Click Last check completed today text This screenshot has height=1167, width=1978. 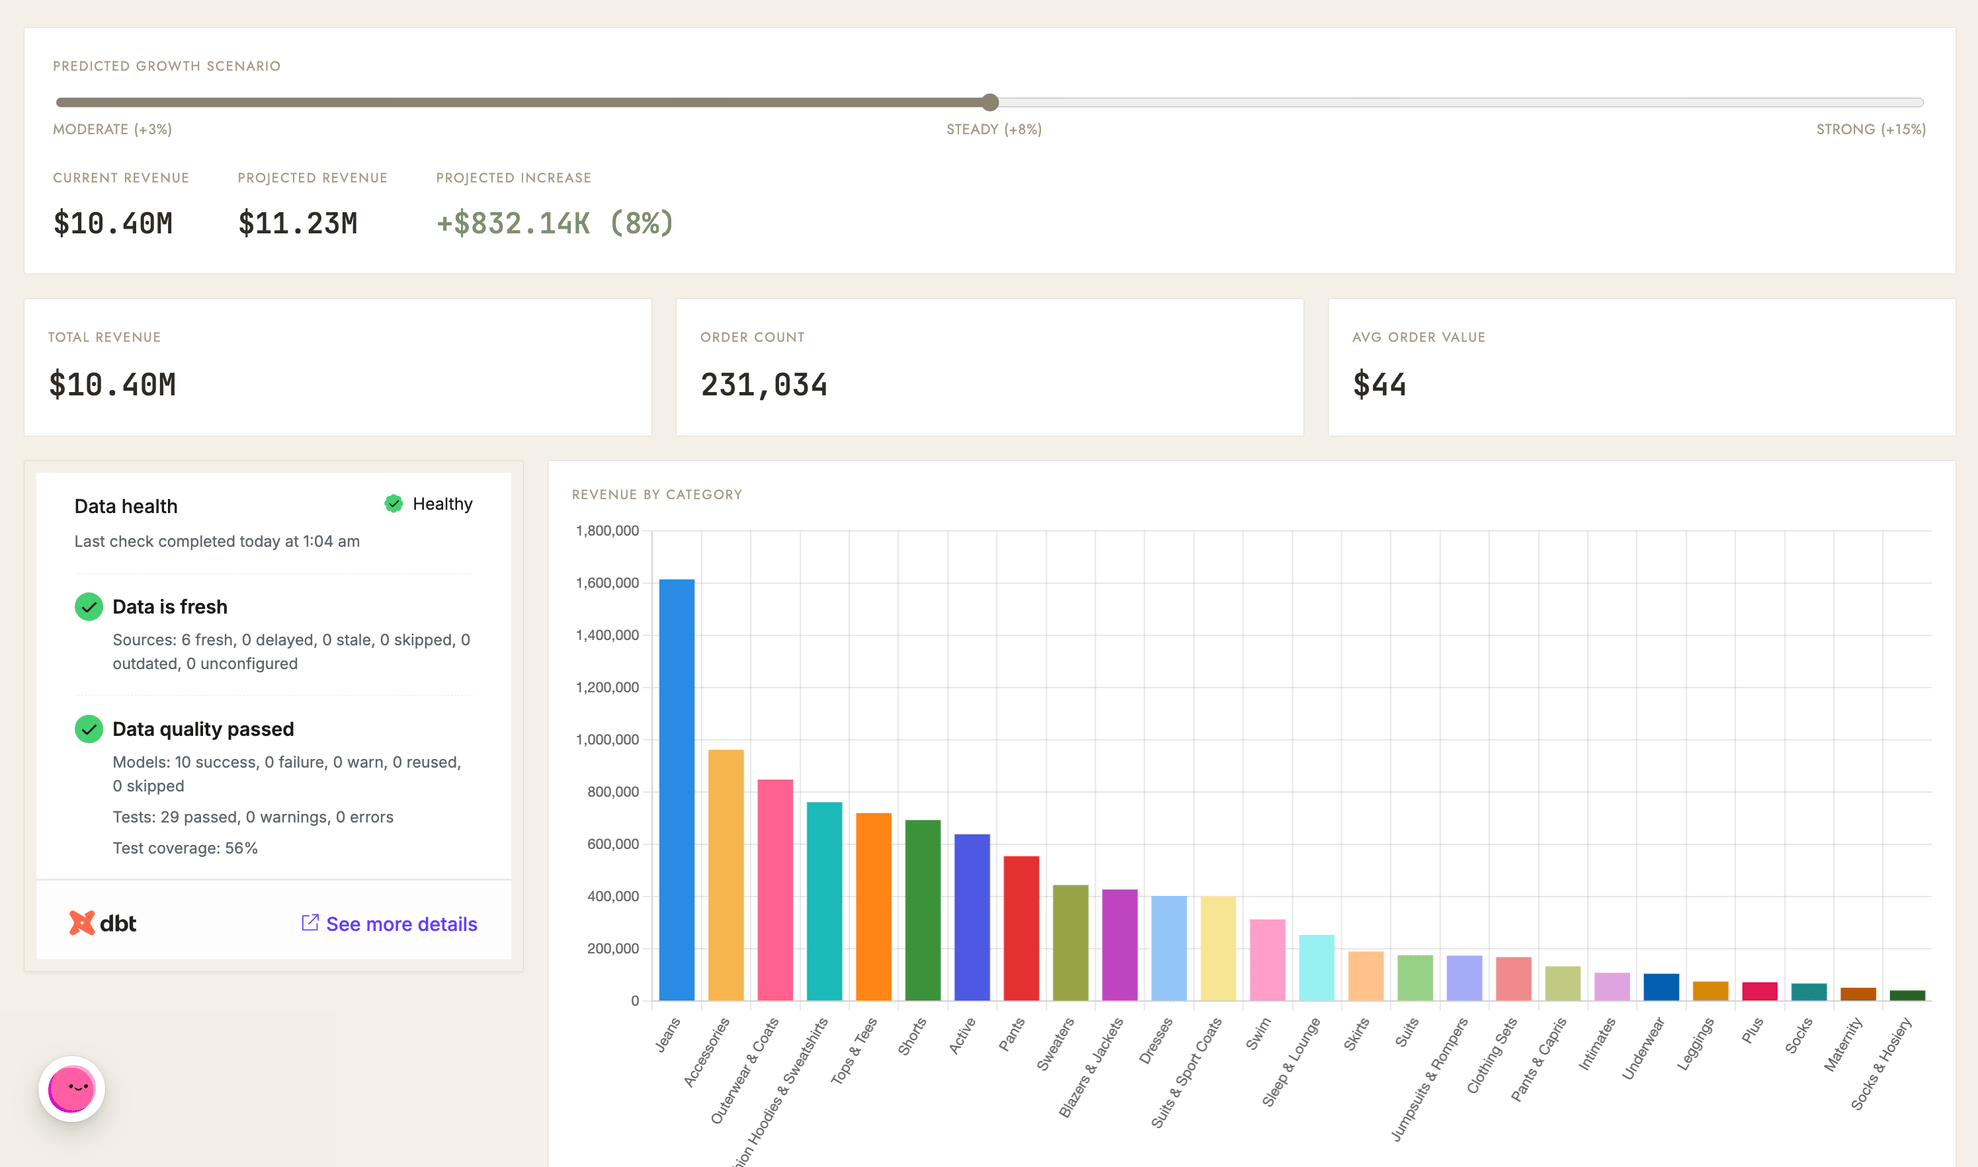[x=217, y=541]
